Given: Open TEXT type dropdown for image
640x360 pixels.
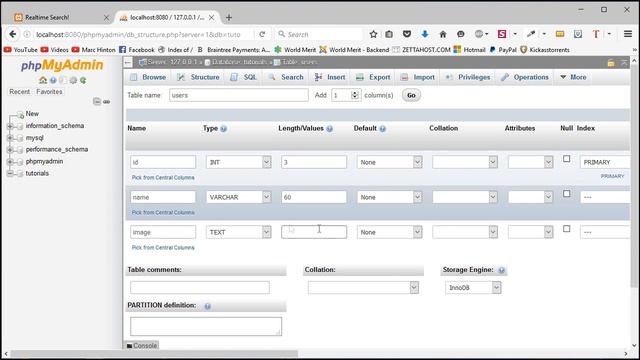Looking at the screenshot, I should click(x=239, y=233).
